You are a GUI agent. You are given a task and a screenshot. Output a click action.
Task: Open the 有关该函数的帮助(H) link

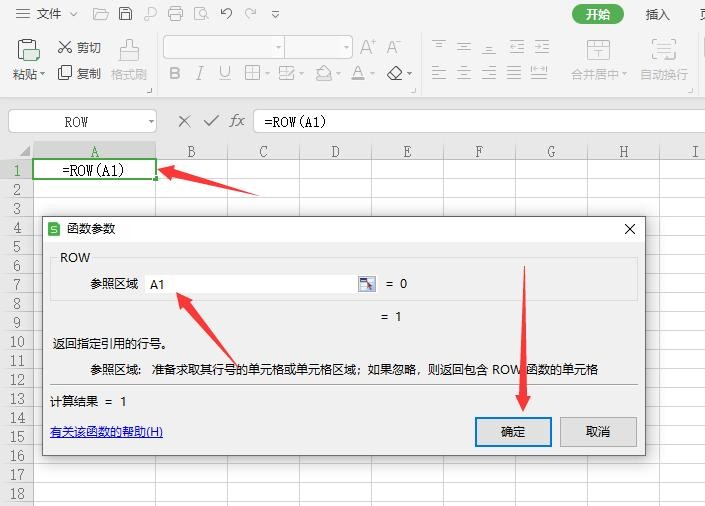pos(106,432)
